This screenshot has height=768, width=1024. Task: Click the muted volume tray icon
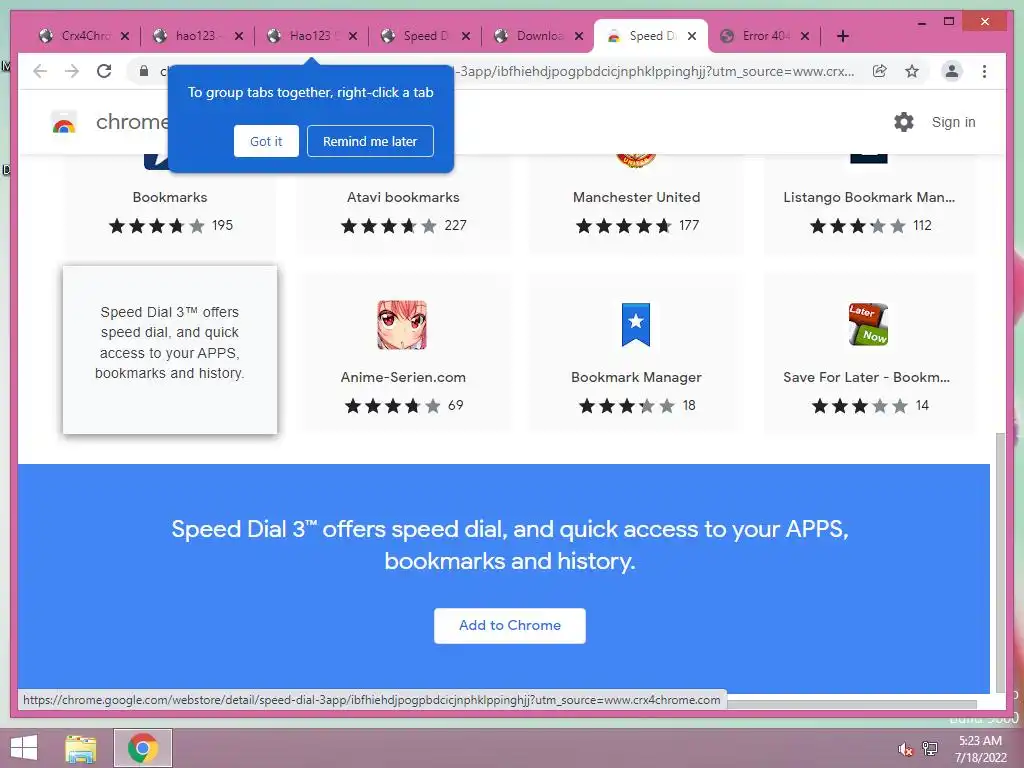coord(905,749)
